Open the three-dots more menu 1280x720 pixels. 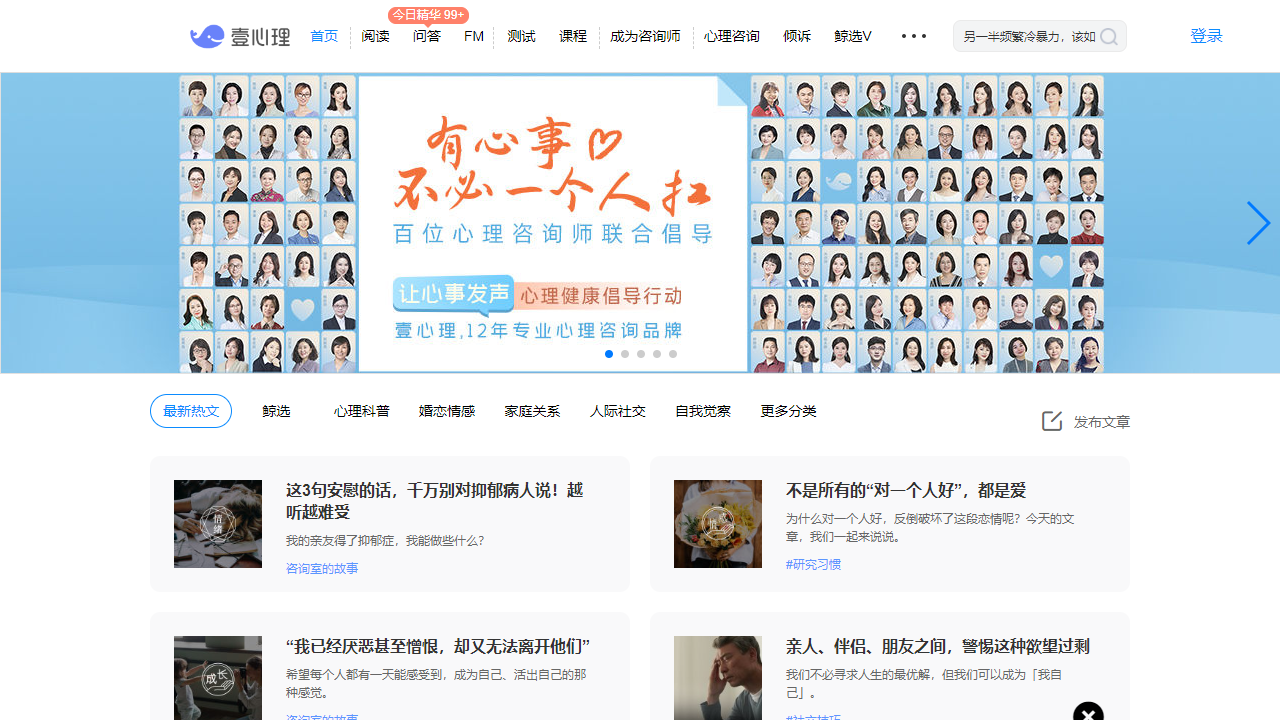tap(914, 36)
